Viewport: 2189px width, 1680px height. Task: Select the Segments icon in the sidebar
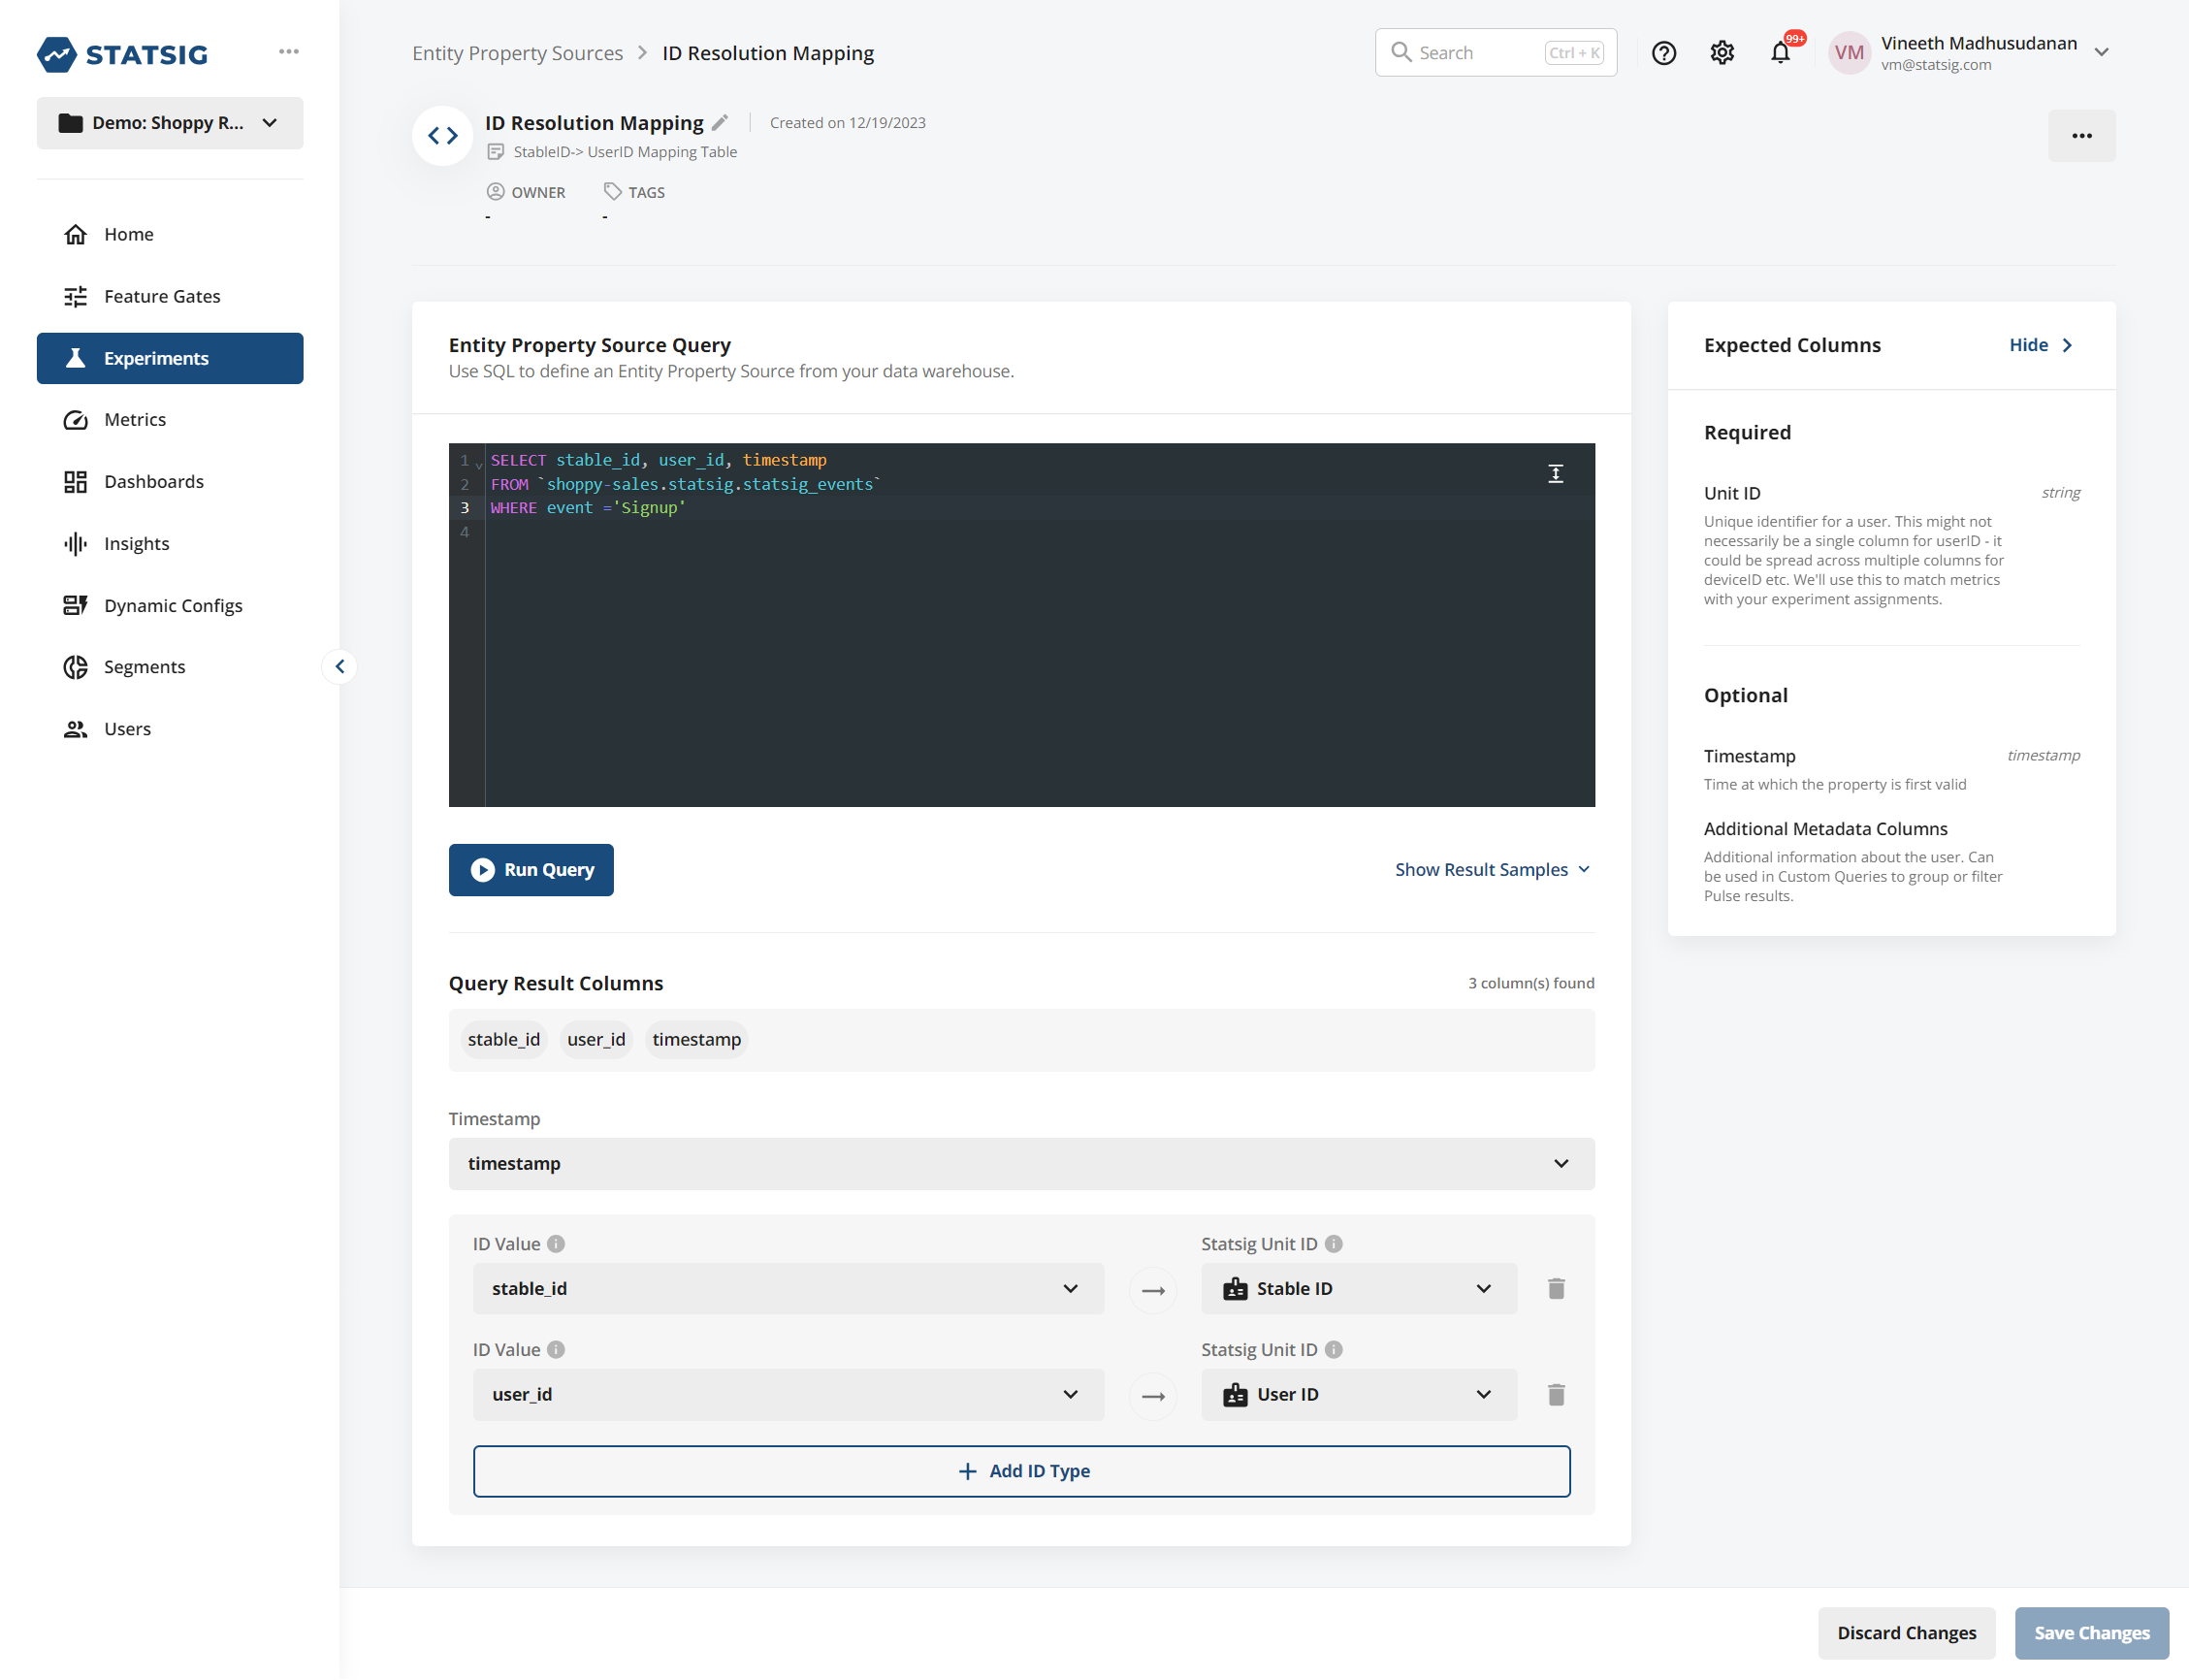pos(76,666)
